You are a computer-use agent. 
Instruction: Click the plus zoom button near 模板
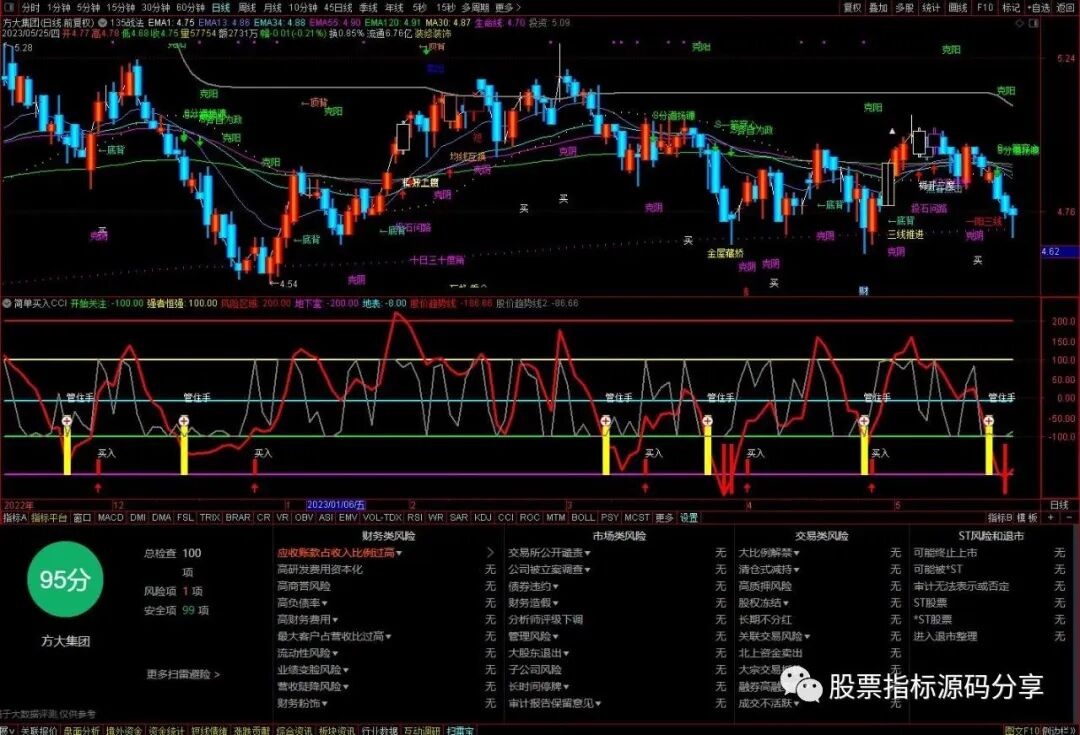tap(1050, 517)
